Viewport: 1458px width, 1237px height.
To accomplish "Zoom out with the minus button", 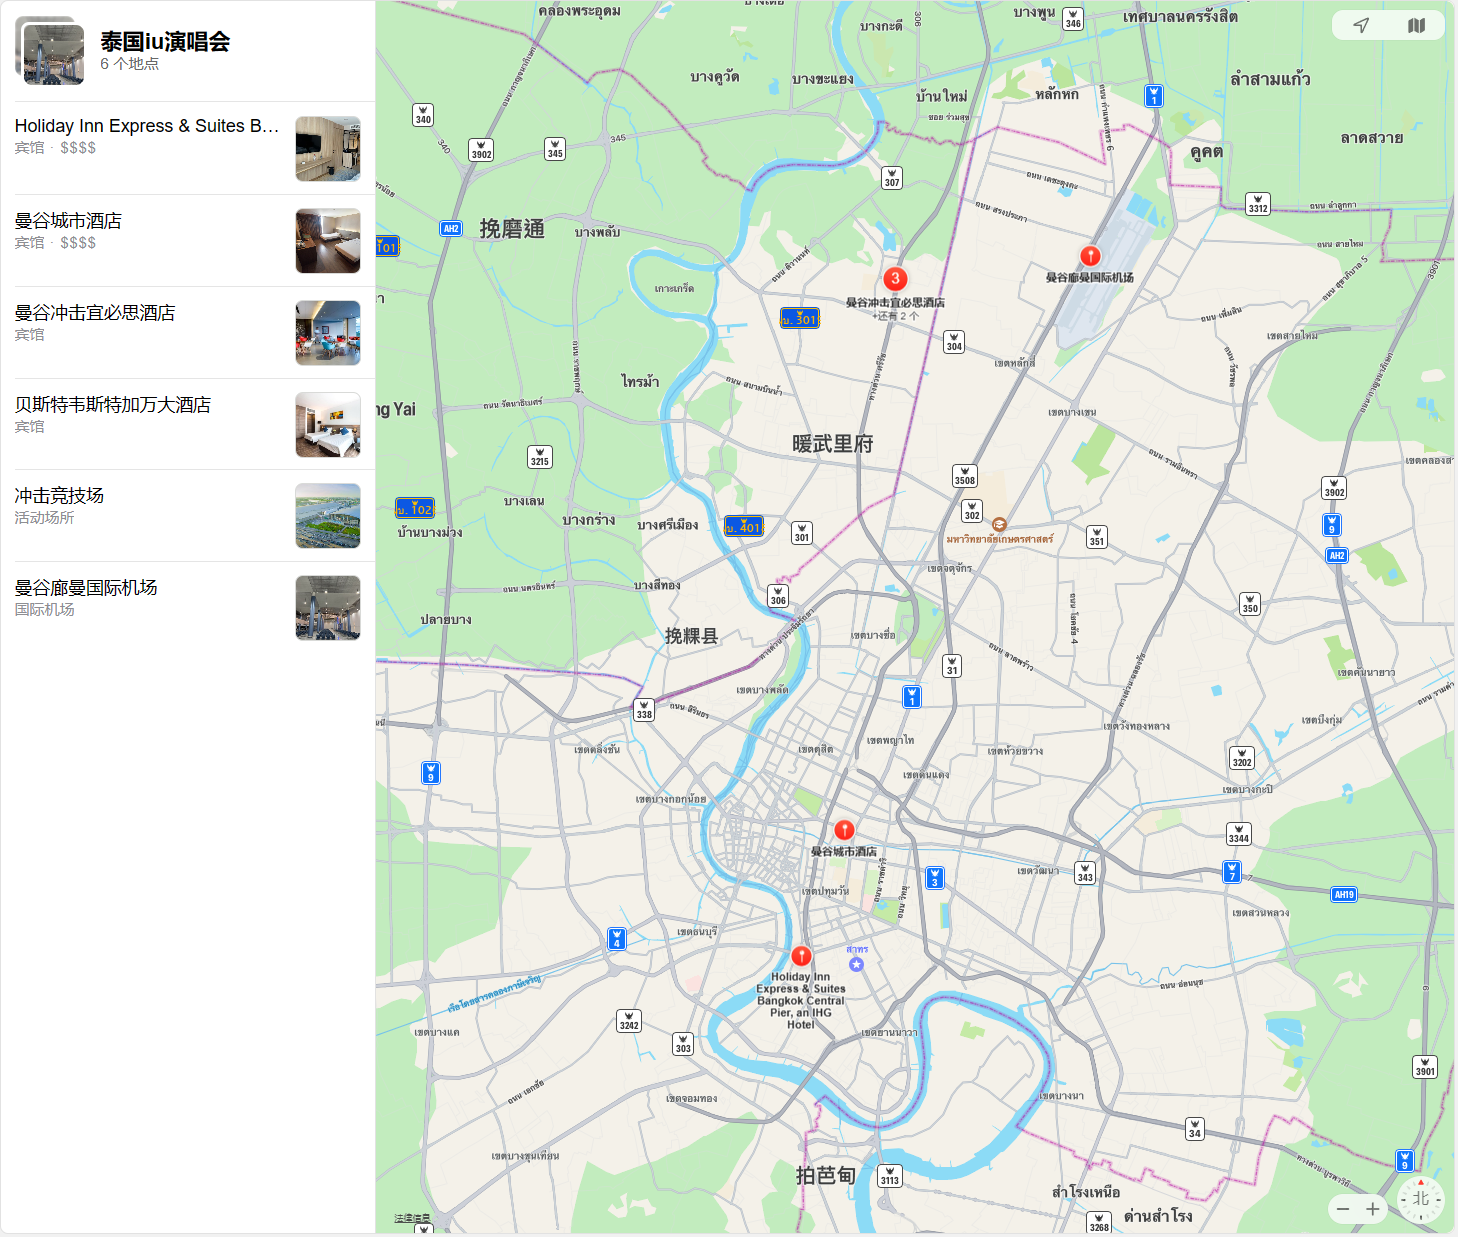I will (x=1343, y=1209).
